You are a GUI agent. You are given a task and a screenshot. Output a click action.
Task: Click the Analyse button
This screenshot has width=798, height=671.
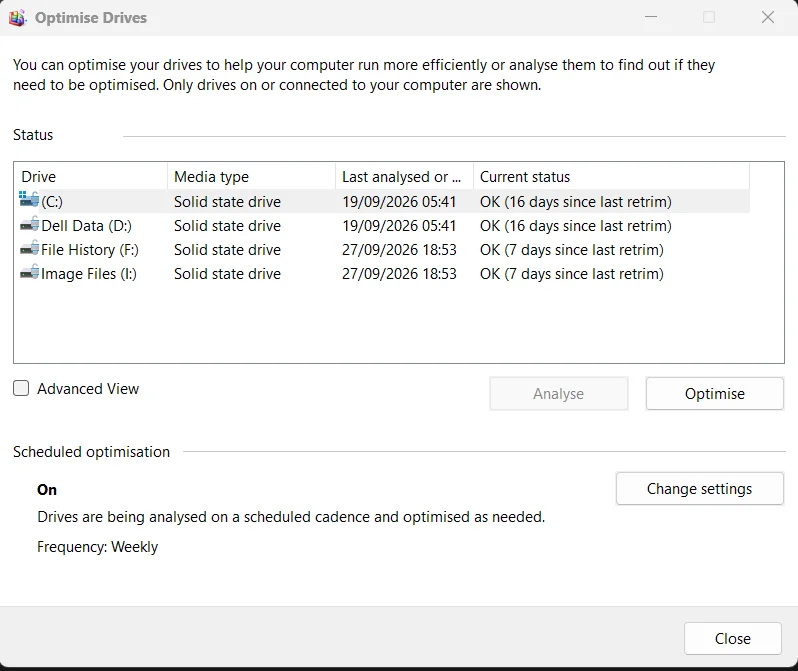(x=558, y=394)
